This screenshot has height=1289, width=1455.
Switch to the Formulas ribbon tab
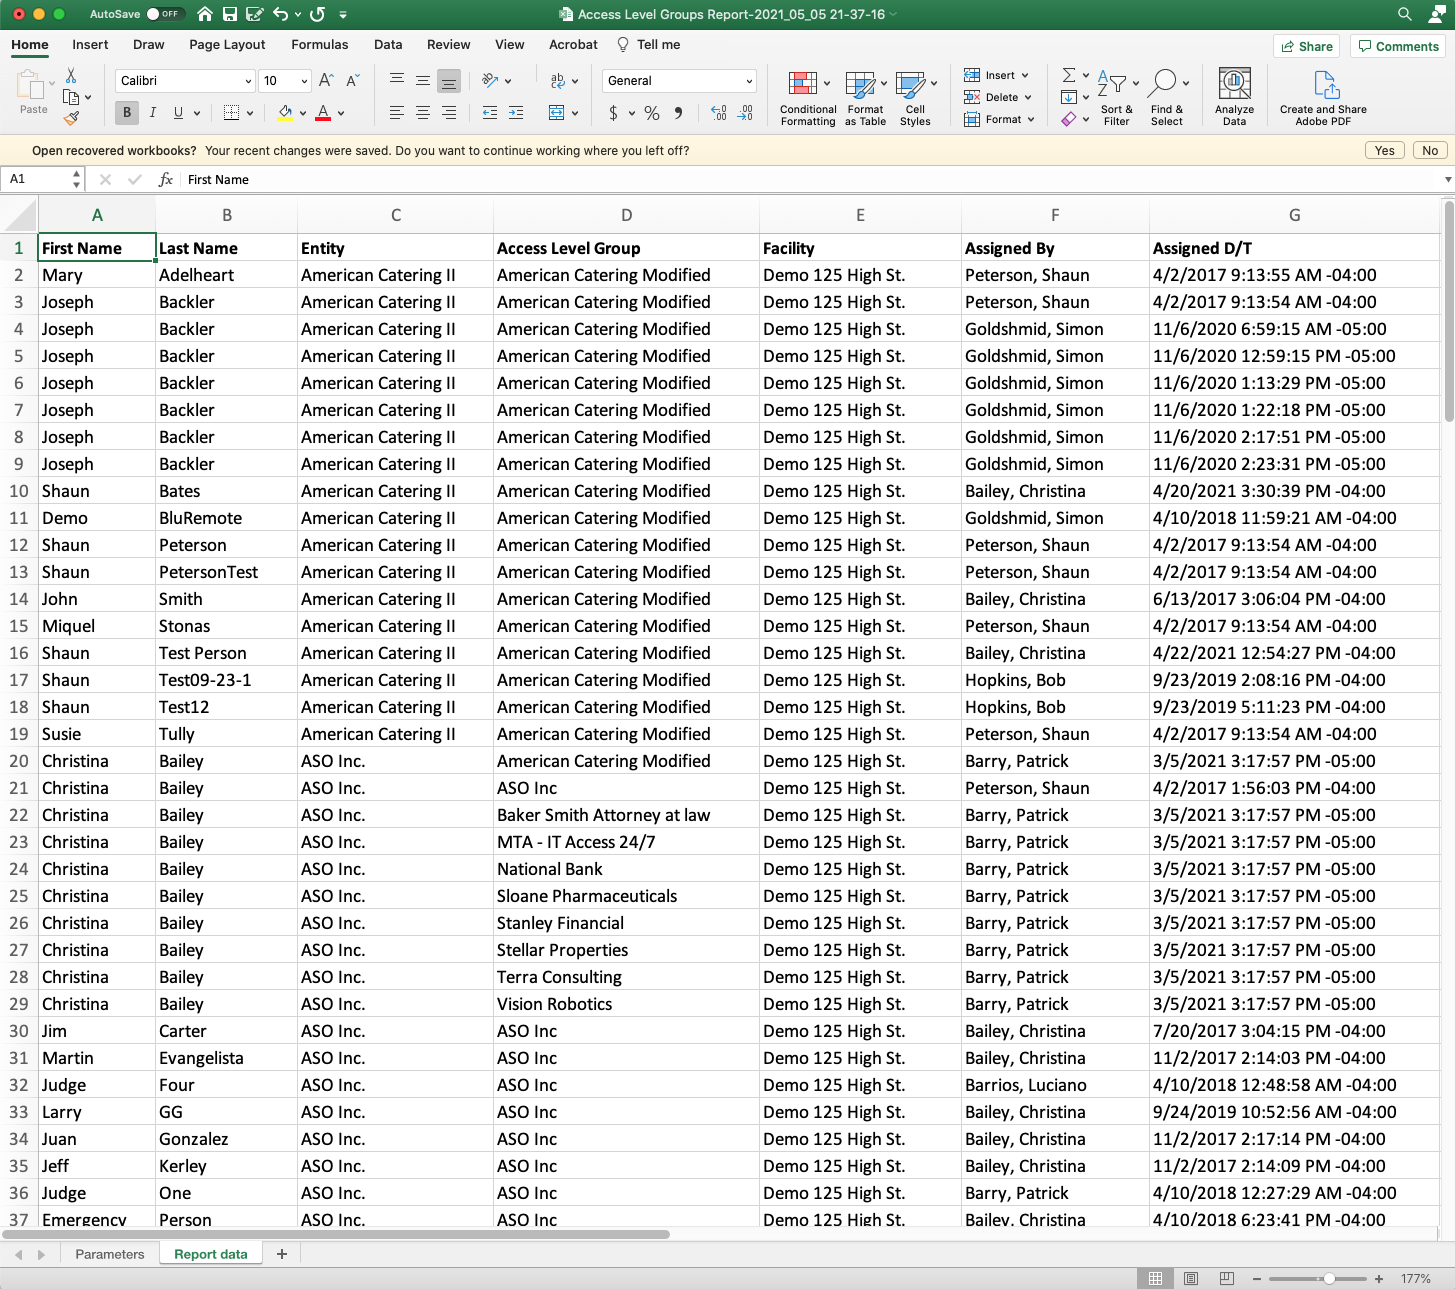pos(320,45)
